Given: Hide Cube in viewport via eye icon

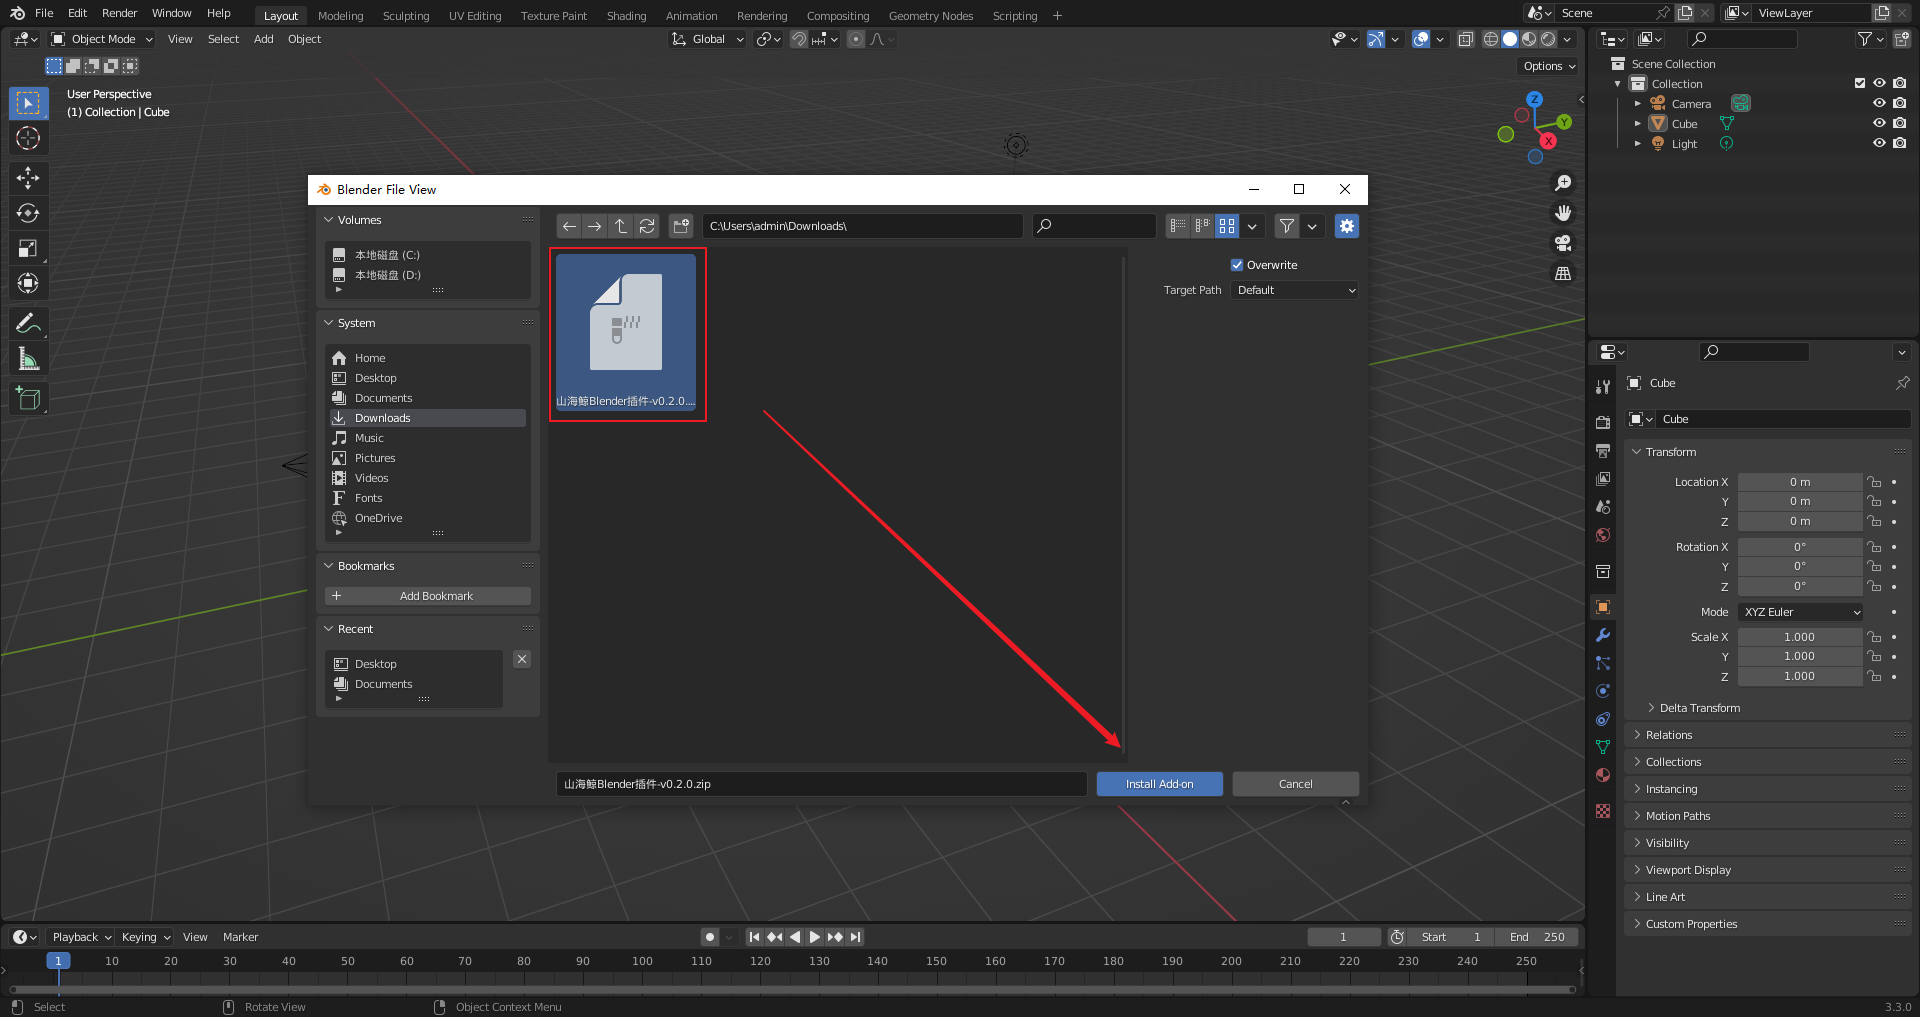Looking at the screenshot, I should click(1879, 123).
